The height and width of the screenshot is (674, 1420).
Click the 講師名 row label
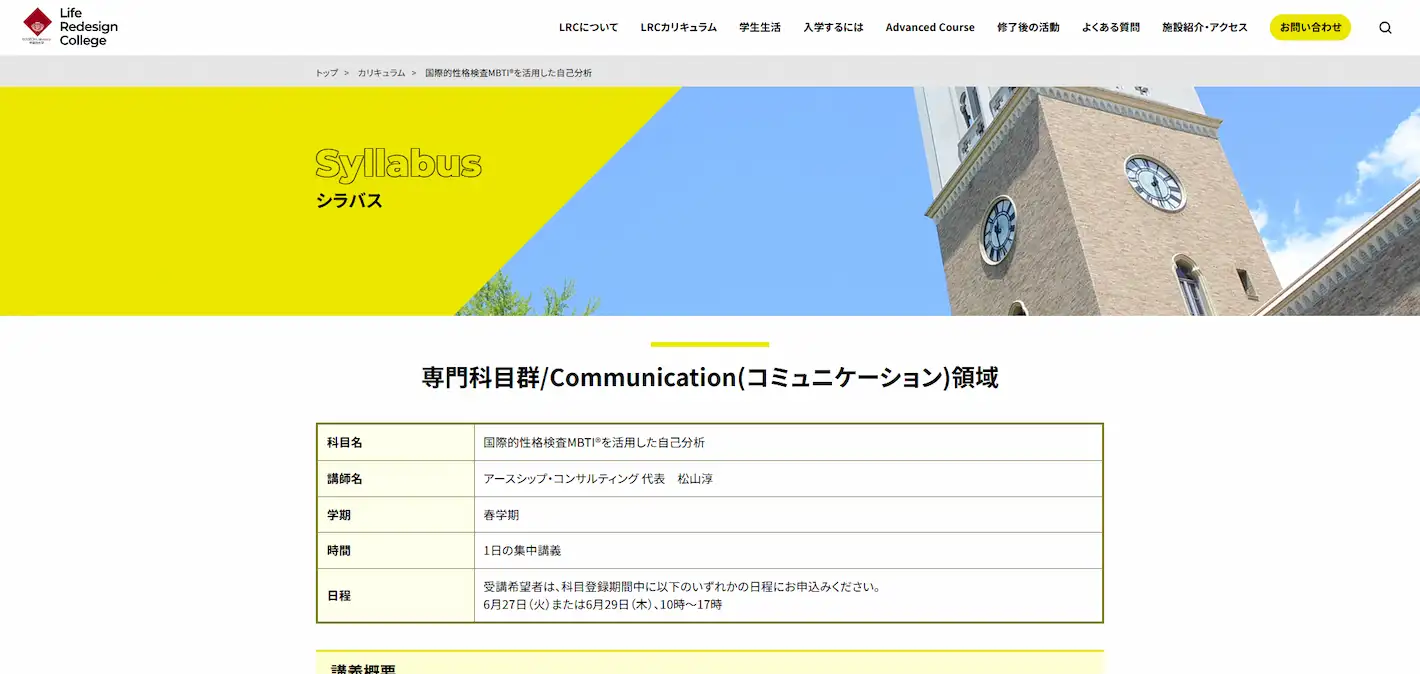tap(345, 479)
